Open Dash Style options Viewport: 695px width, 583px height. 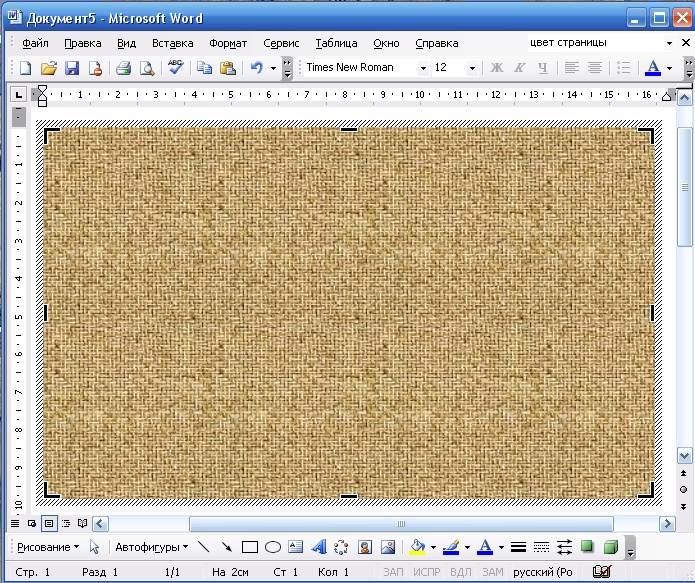tap(541, 547)
